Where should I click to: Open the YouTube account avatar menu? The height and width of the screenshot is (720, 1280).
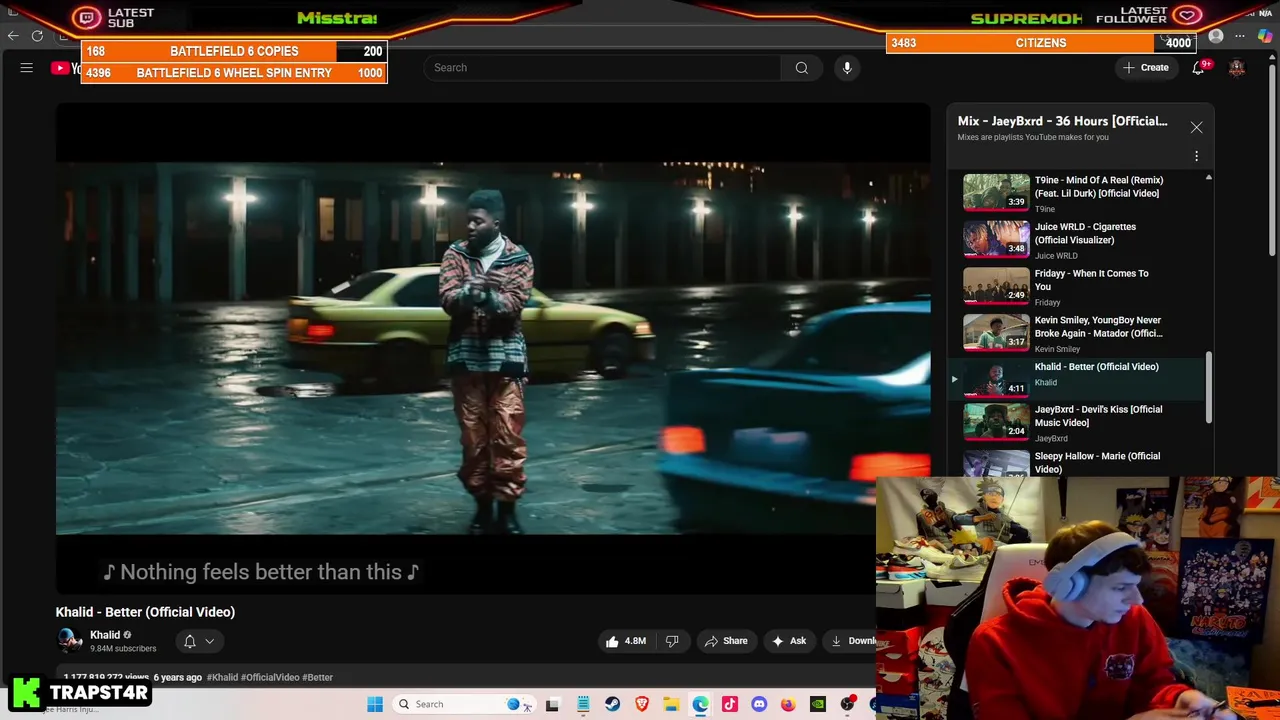tap(1237, 68)
